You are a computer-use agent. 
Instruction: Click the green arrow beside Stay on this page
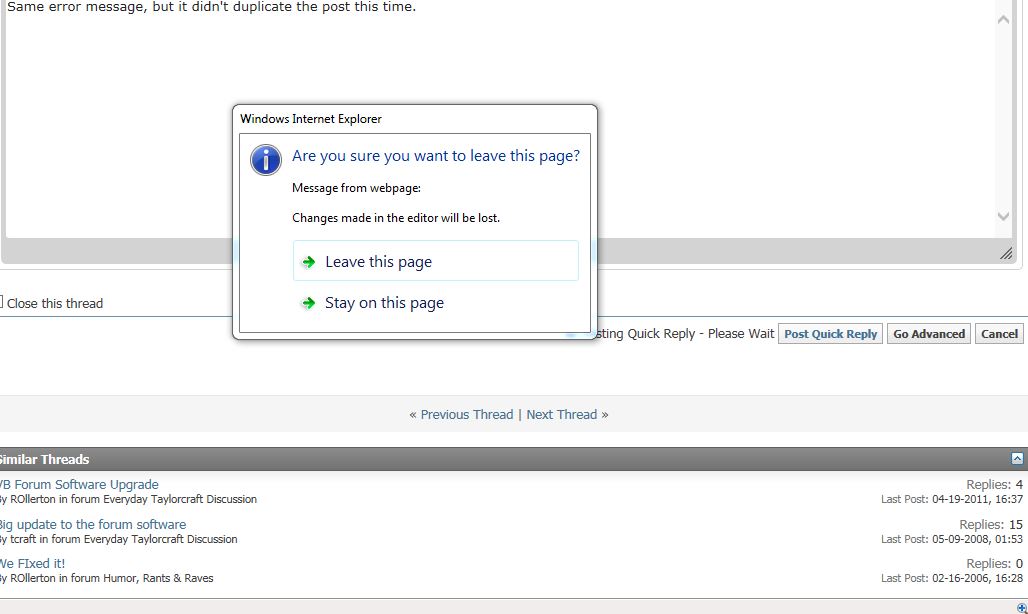(x=307, y=303)
